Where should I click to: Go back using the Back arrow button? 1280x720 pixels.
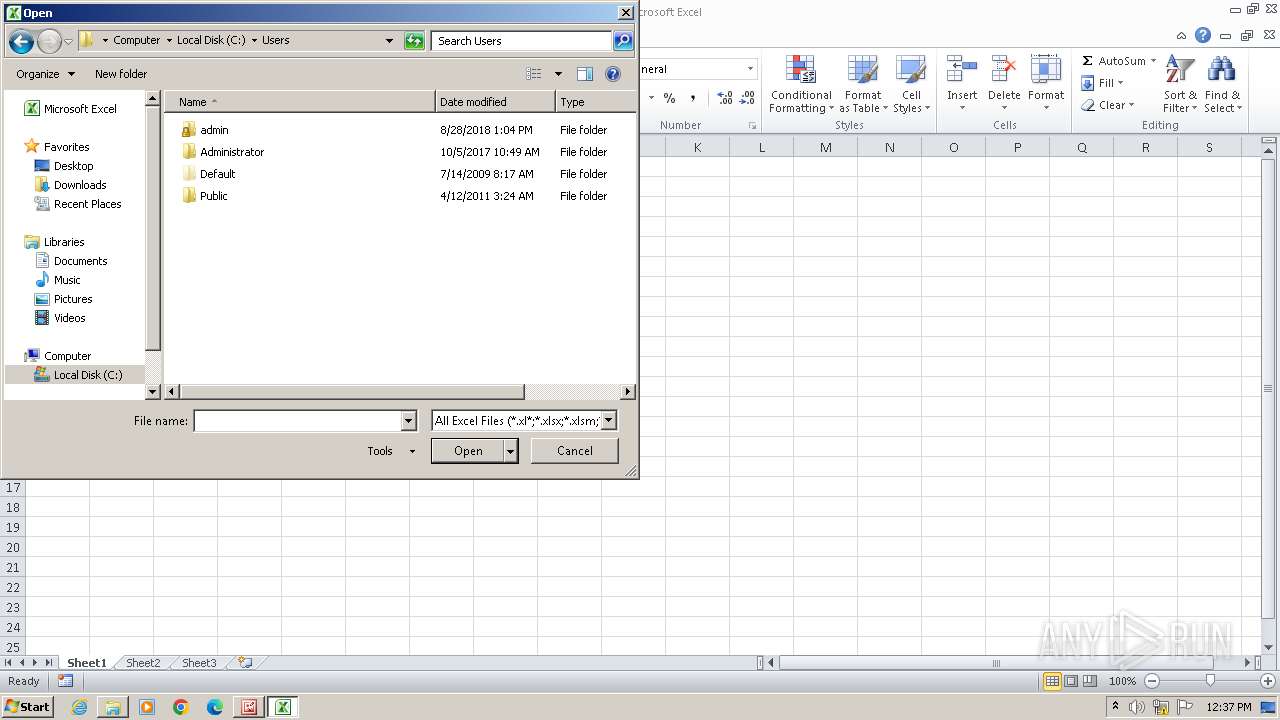click(x=21, y=41)
